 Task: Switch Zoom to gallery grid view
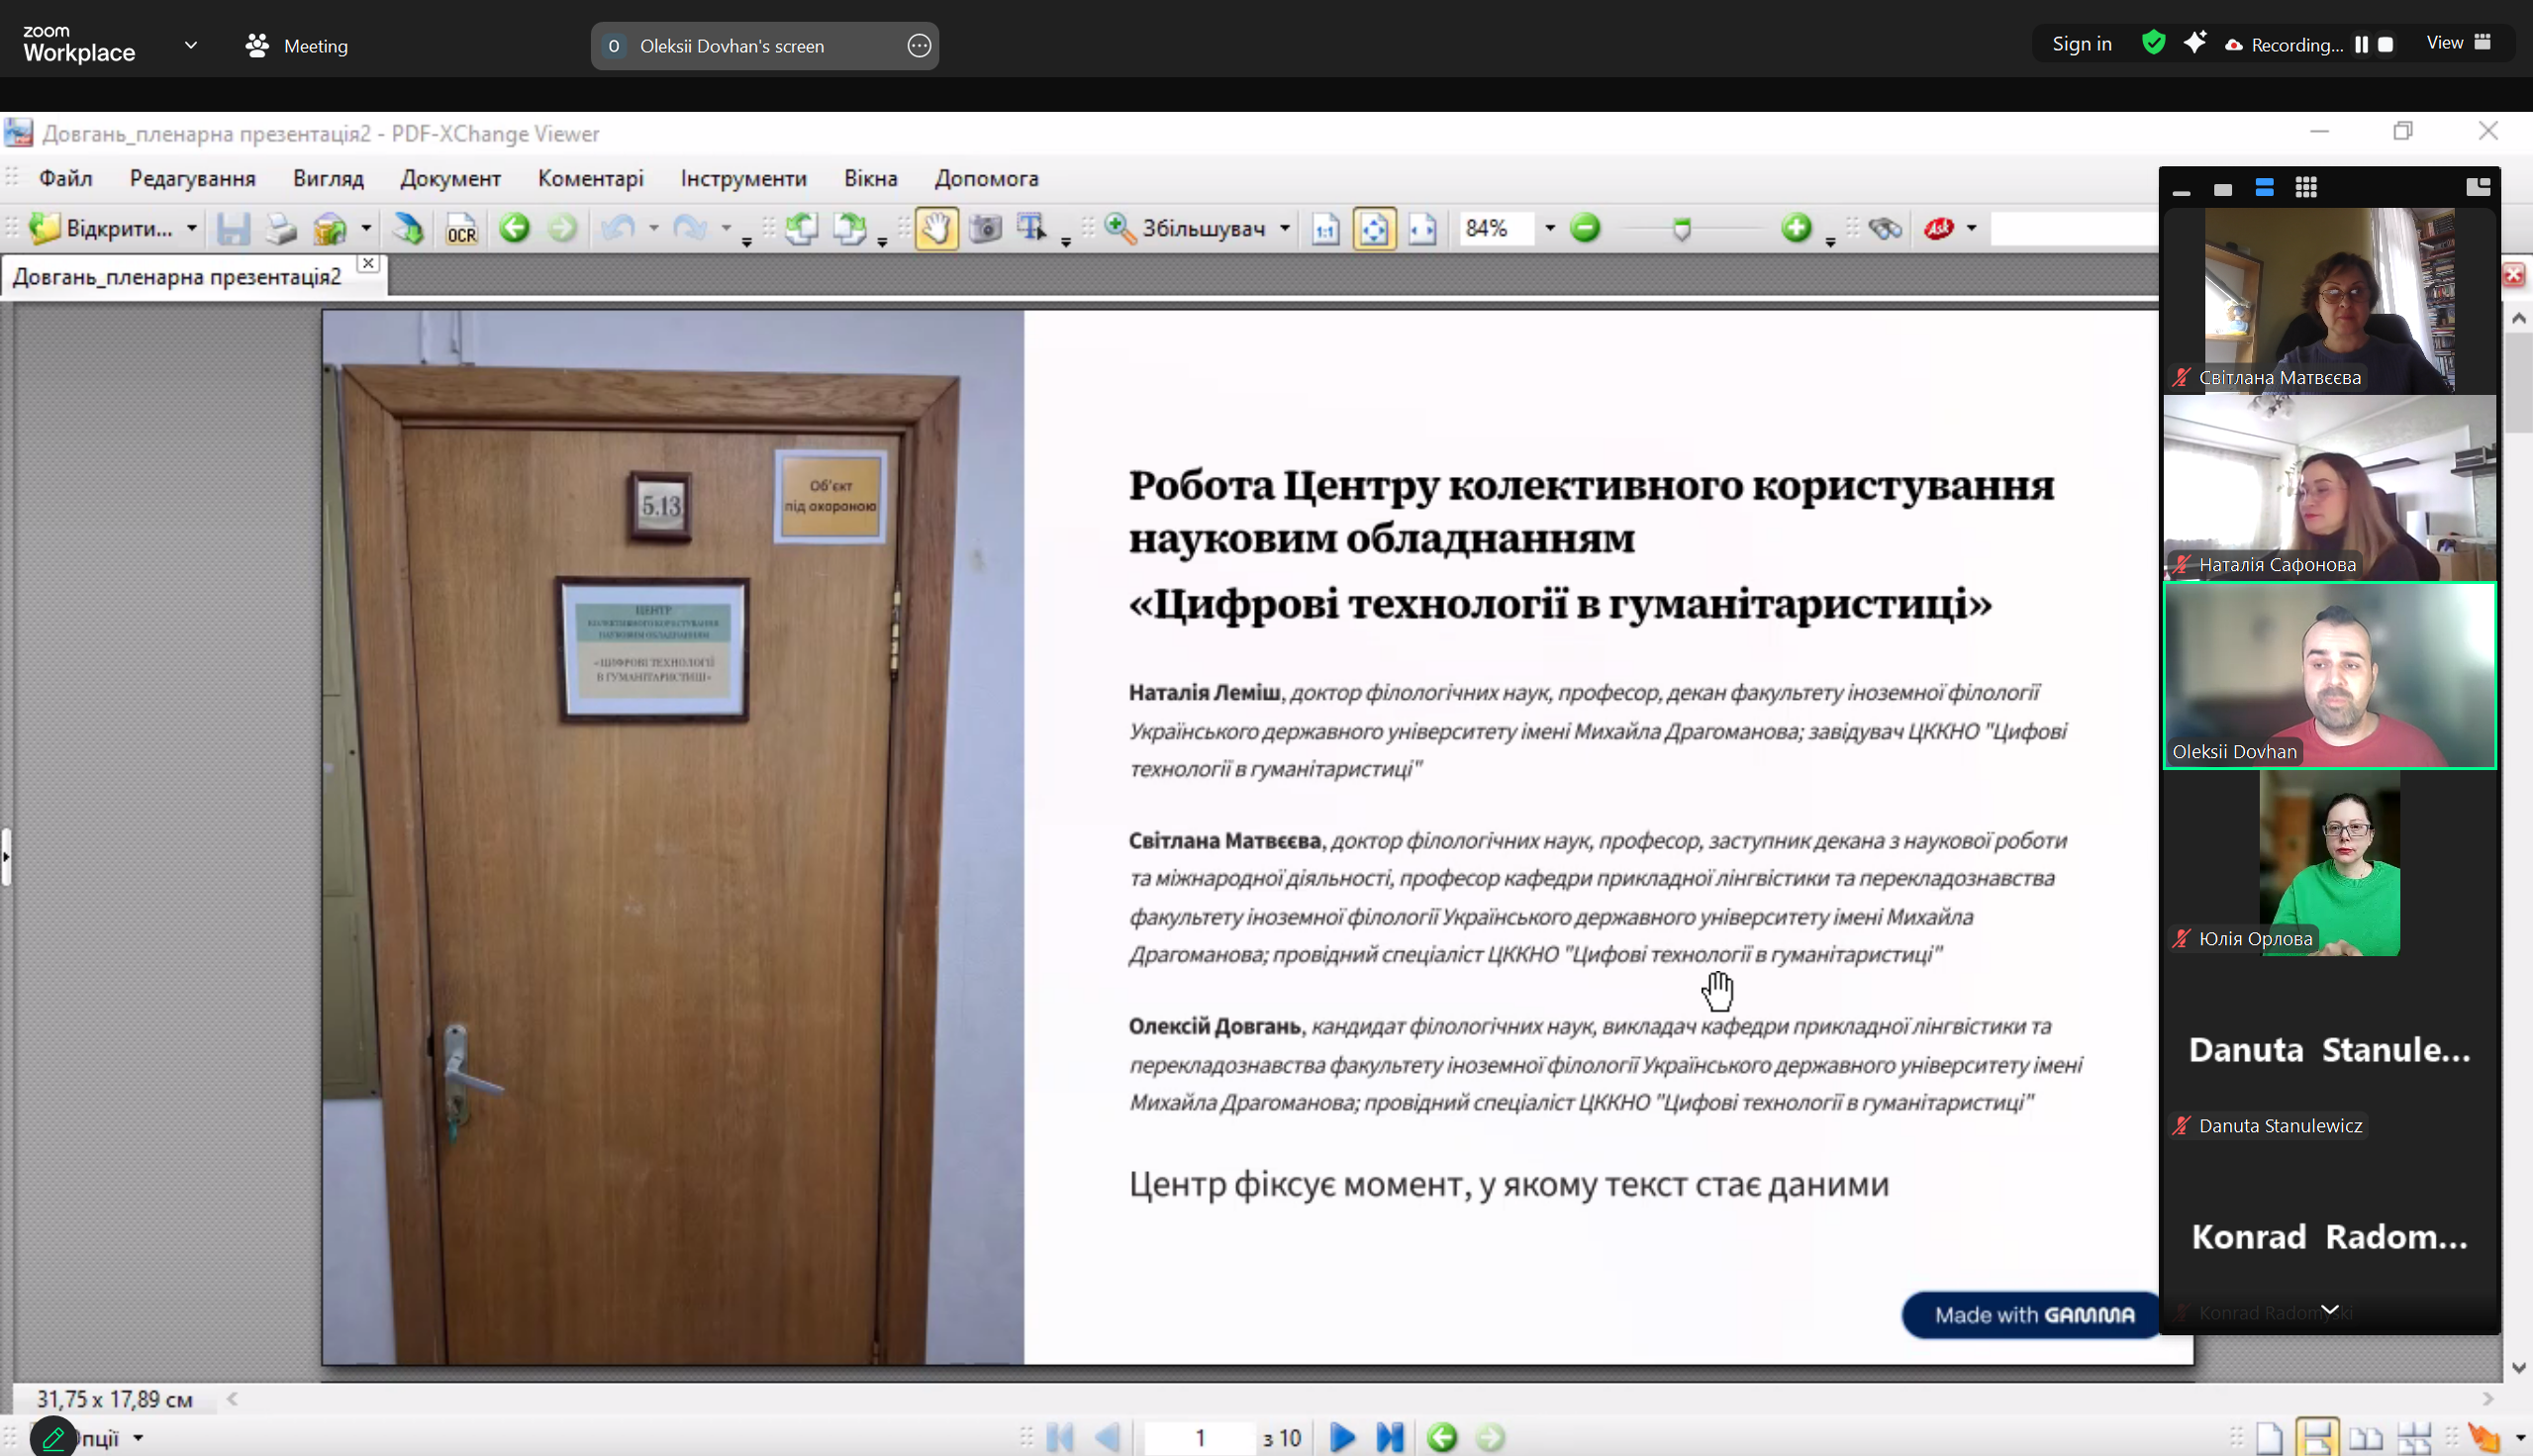click(2306, 188)
